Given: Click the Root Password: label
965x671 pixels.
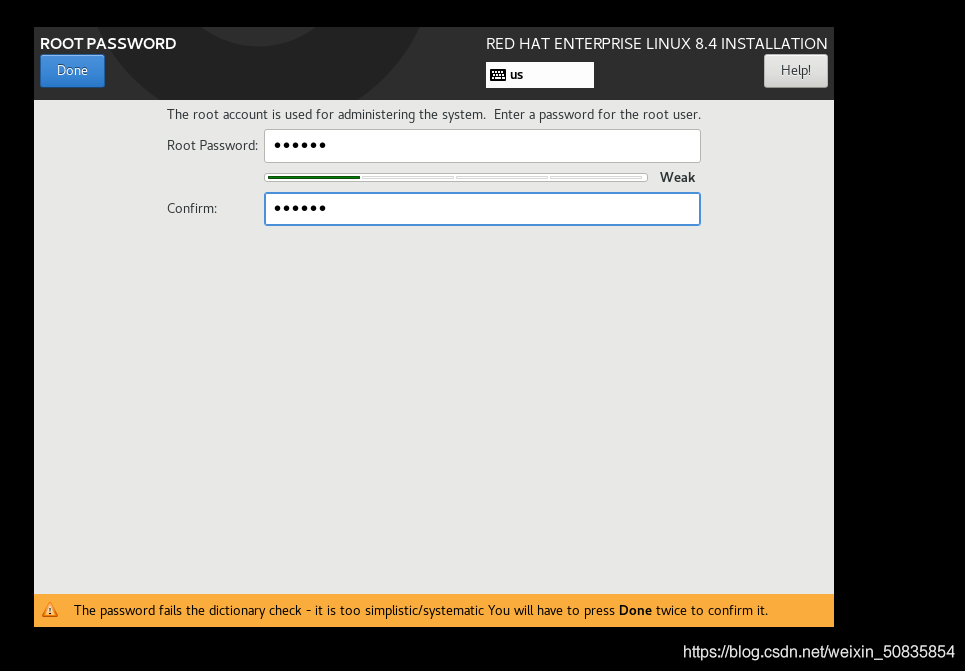Looking at the screenshot, I should point(212,146).
